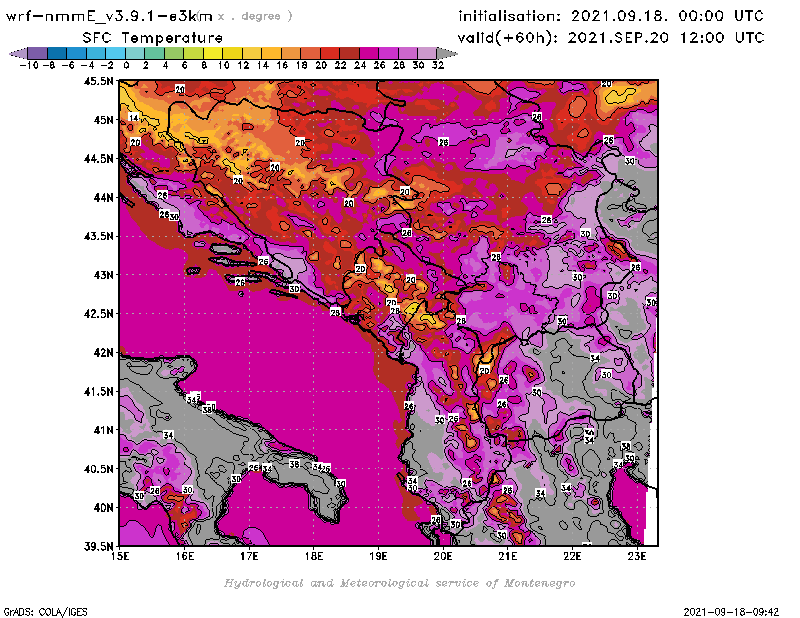This screenshot has height=618, width=800.
Task: Select the '22E' longitude label
Action: click(572, 556)
